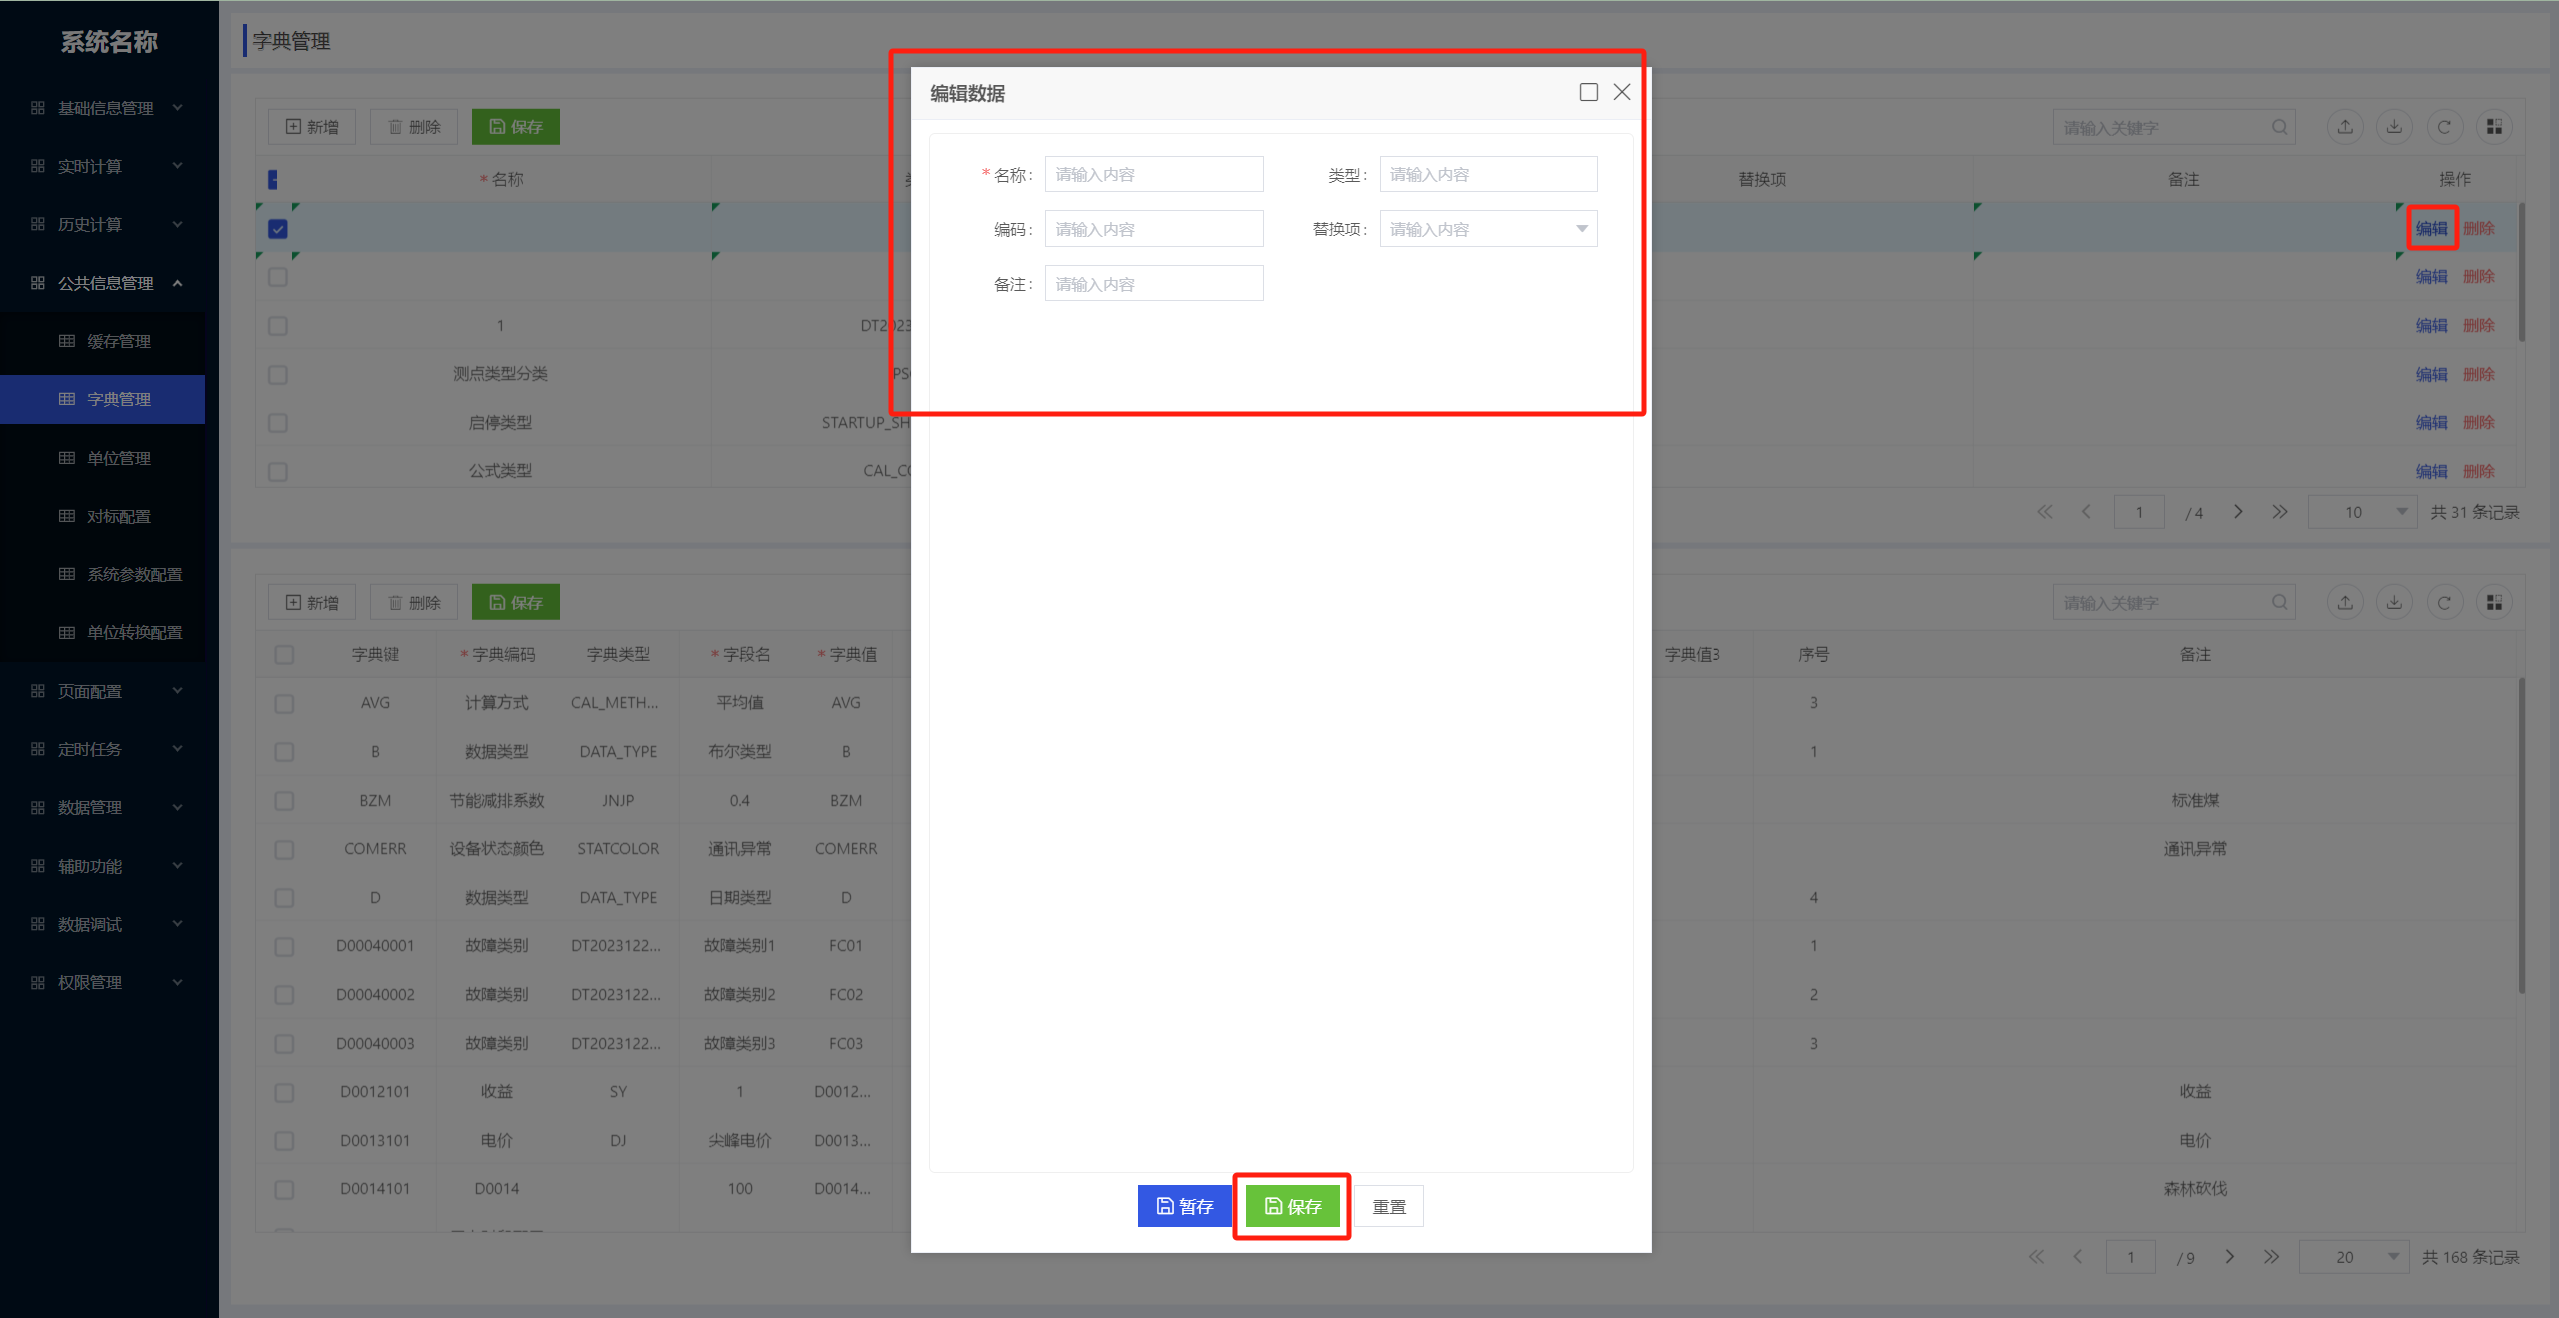Uncheck the selected first row checkbox

coord(278,229)
